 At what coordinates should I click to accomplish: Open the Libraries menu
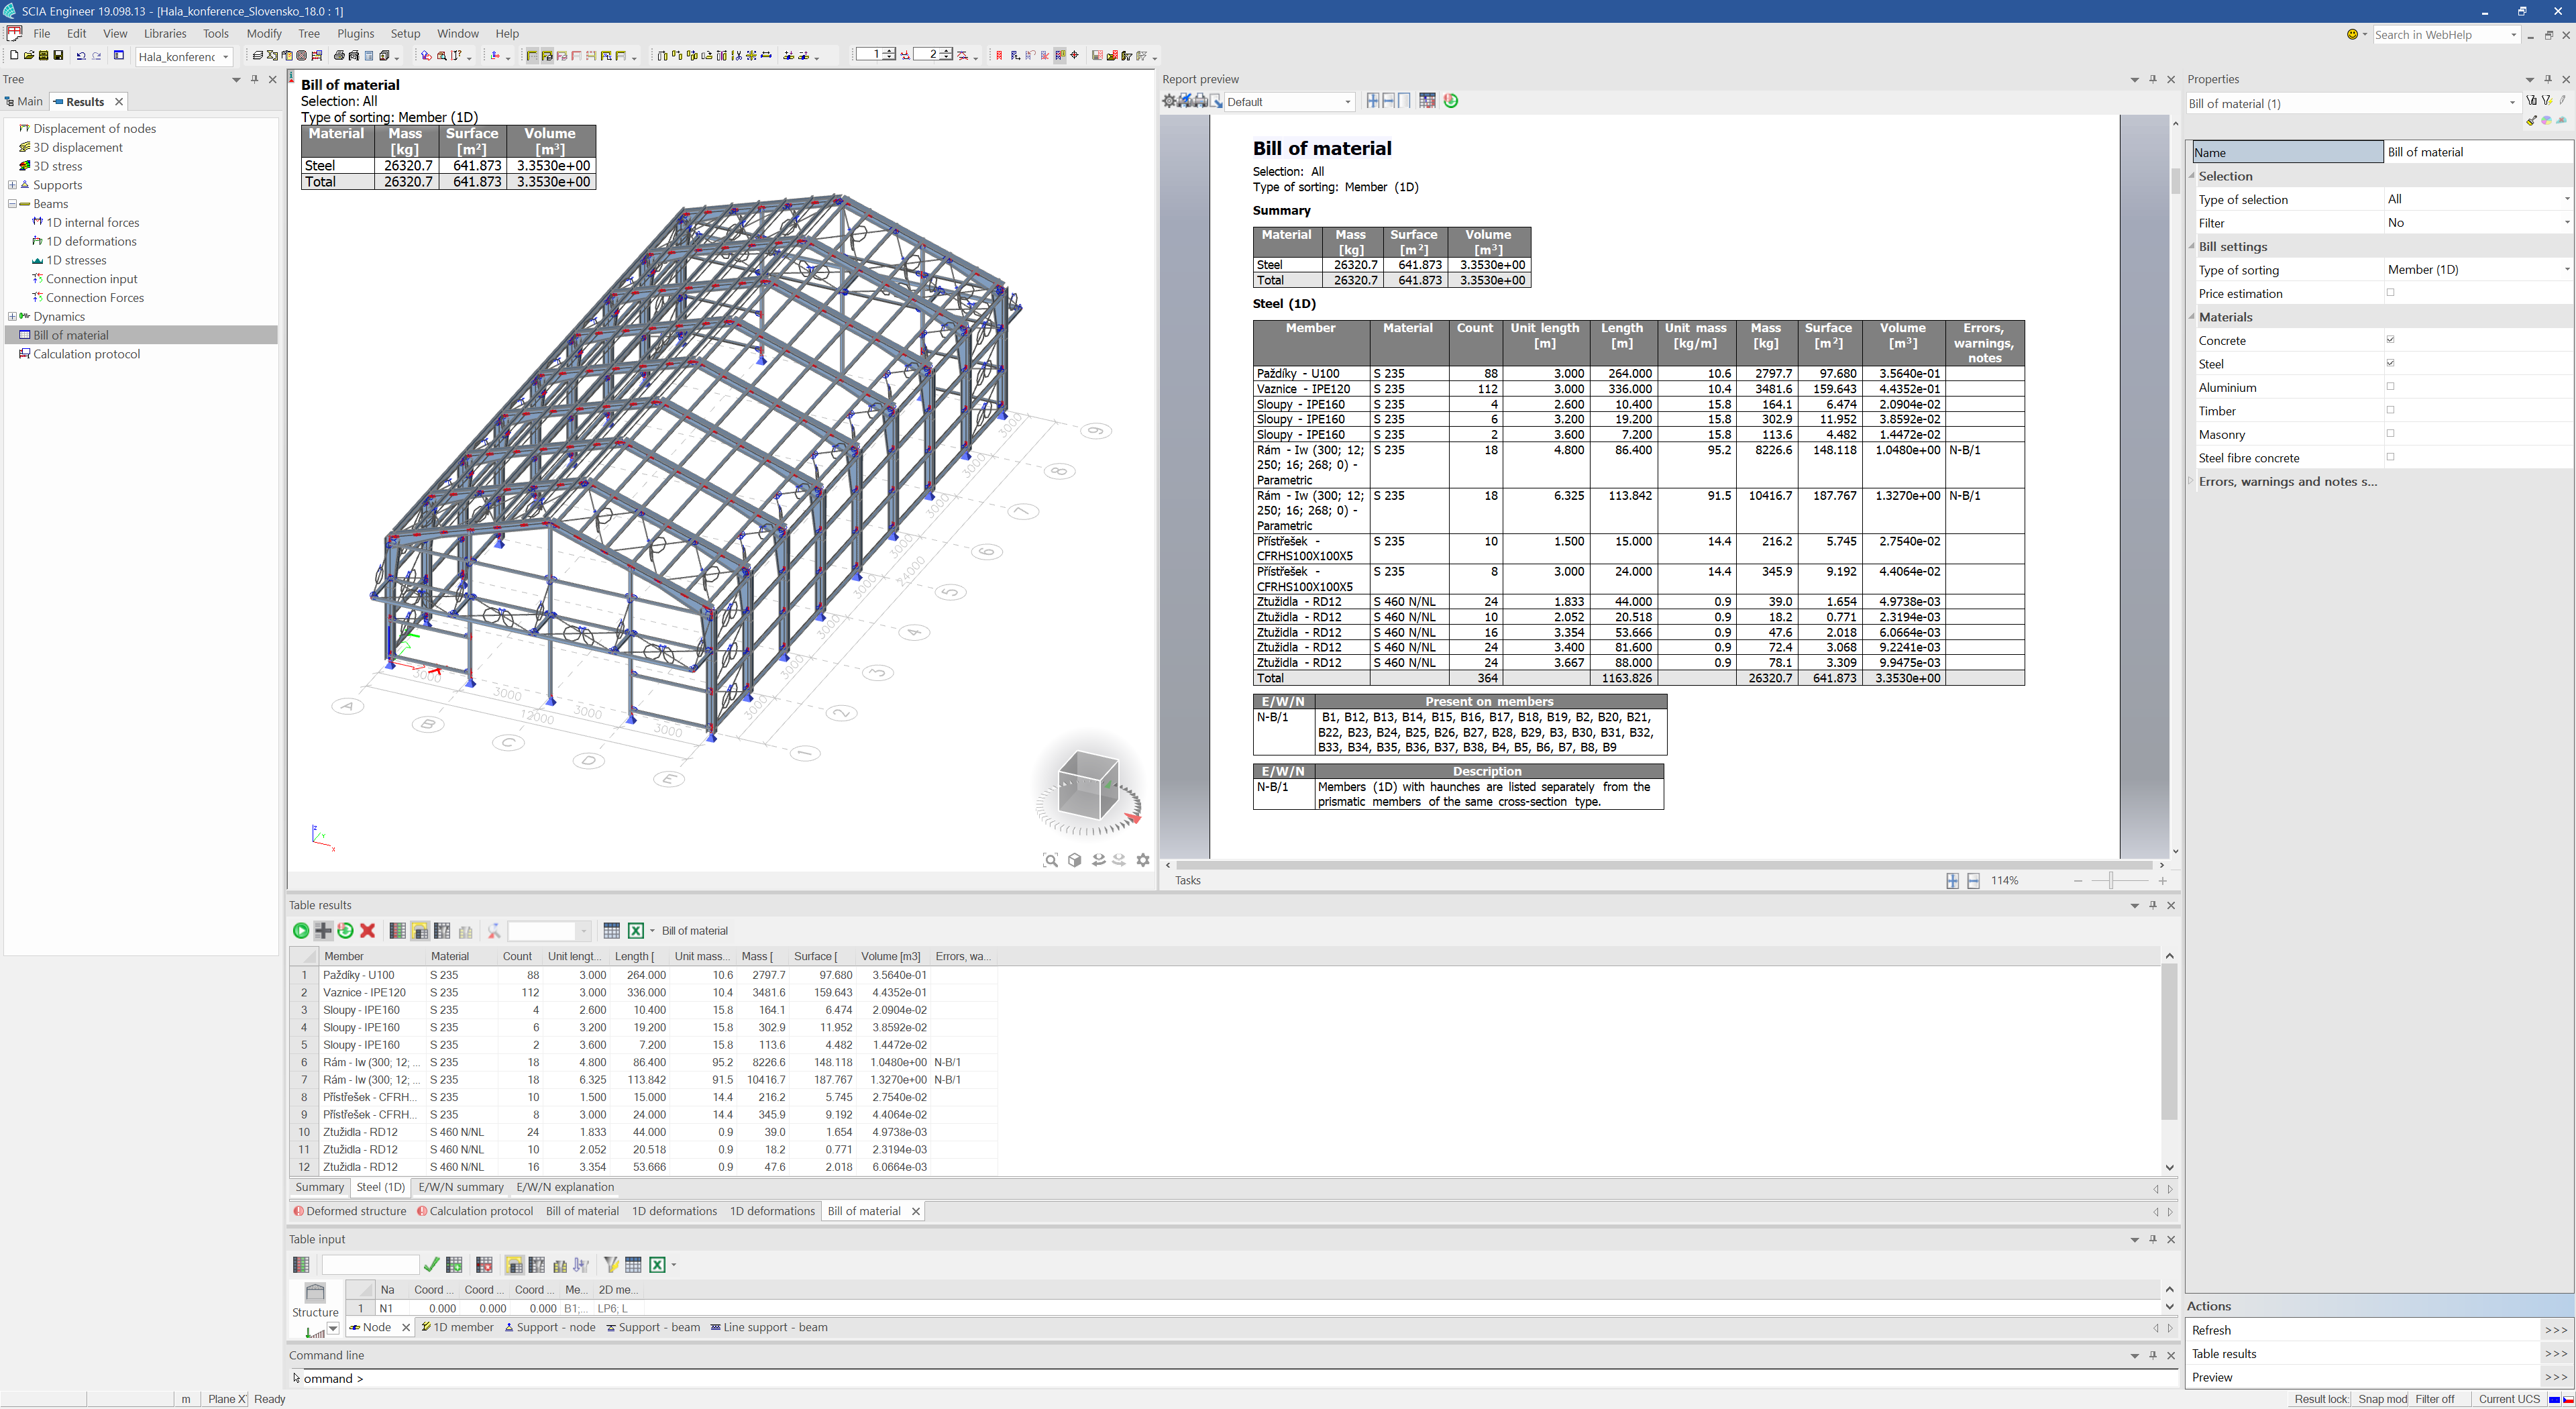(x=165, y=33)
